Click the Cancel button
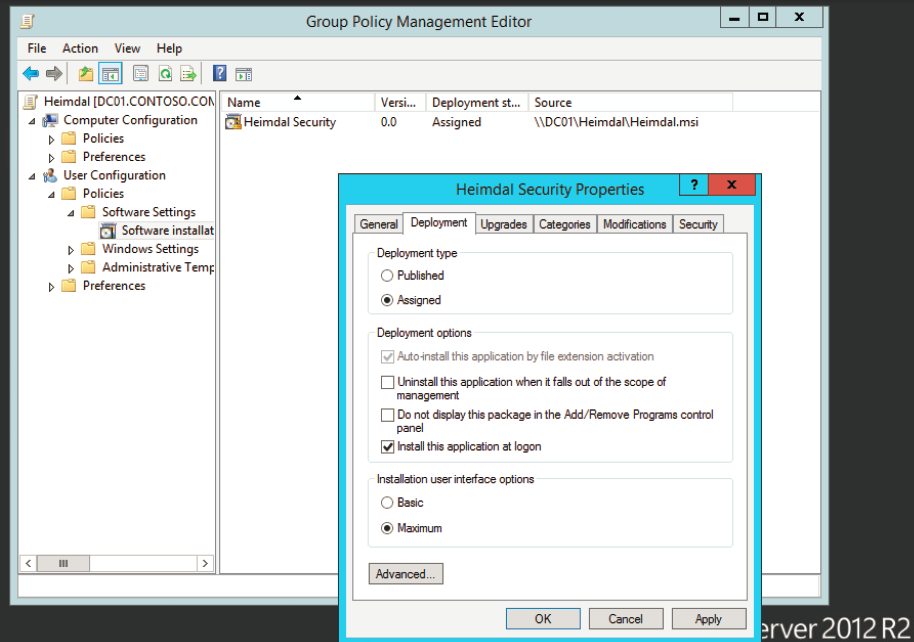The height and width of the screenshot is (642, 914). coord(626,619)
